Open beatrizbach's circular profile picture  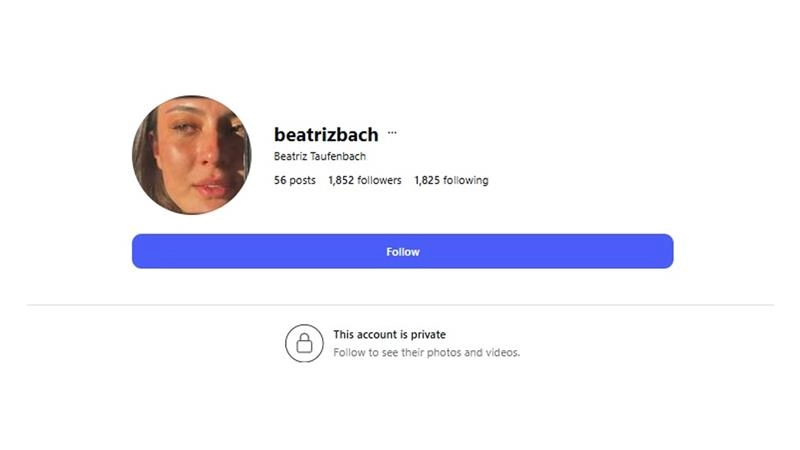tap(192, 155)
